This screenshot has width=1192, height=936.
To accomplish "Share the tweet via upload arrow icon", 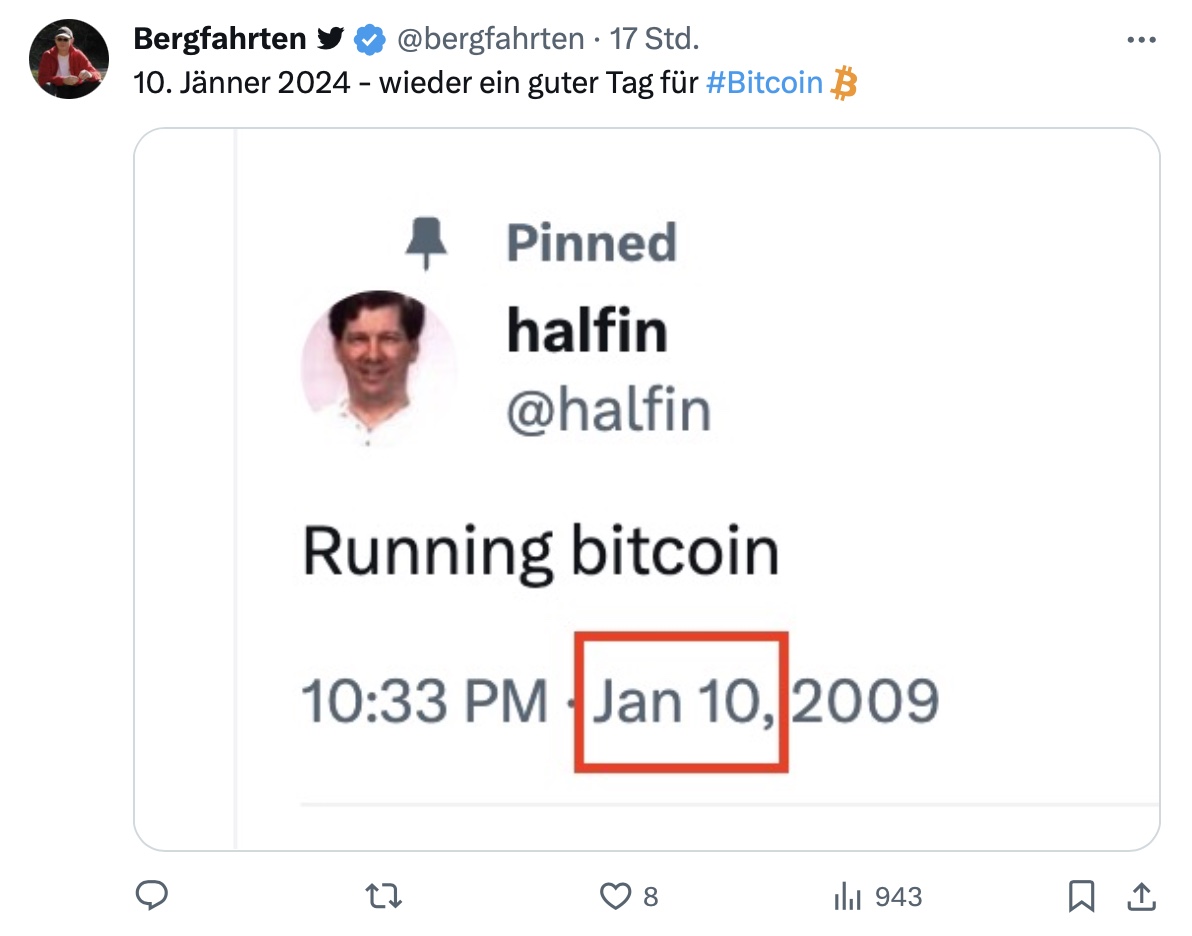I will click(x=1140, y=896).
